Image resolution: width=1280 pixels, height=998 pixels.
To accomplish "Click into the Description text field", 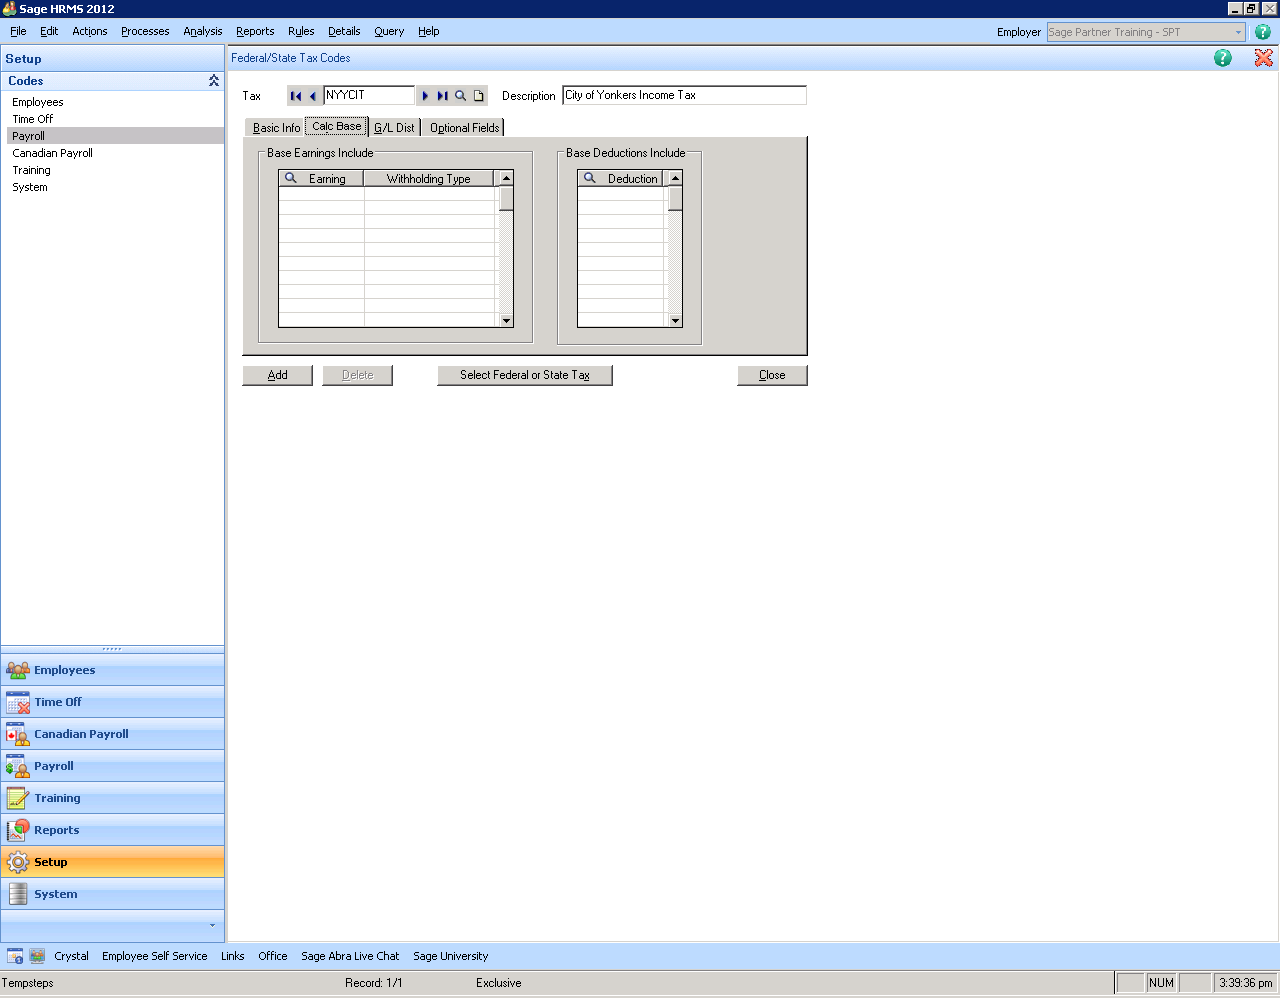I will 684,96.
